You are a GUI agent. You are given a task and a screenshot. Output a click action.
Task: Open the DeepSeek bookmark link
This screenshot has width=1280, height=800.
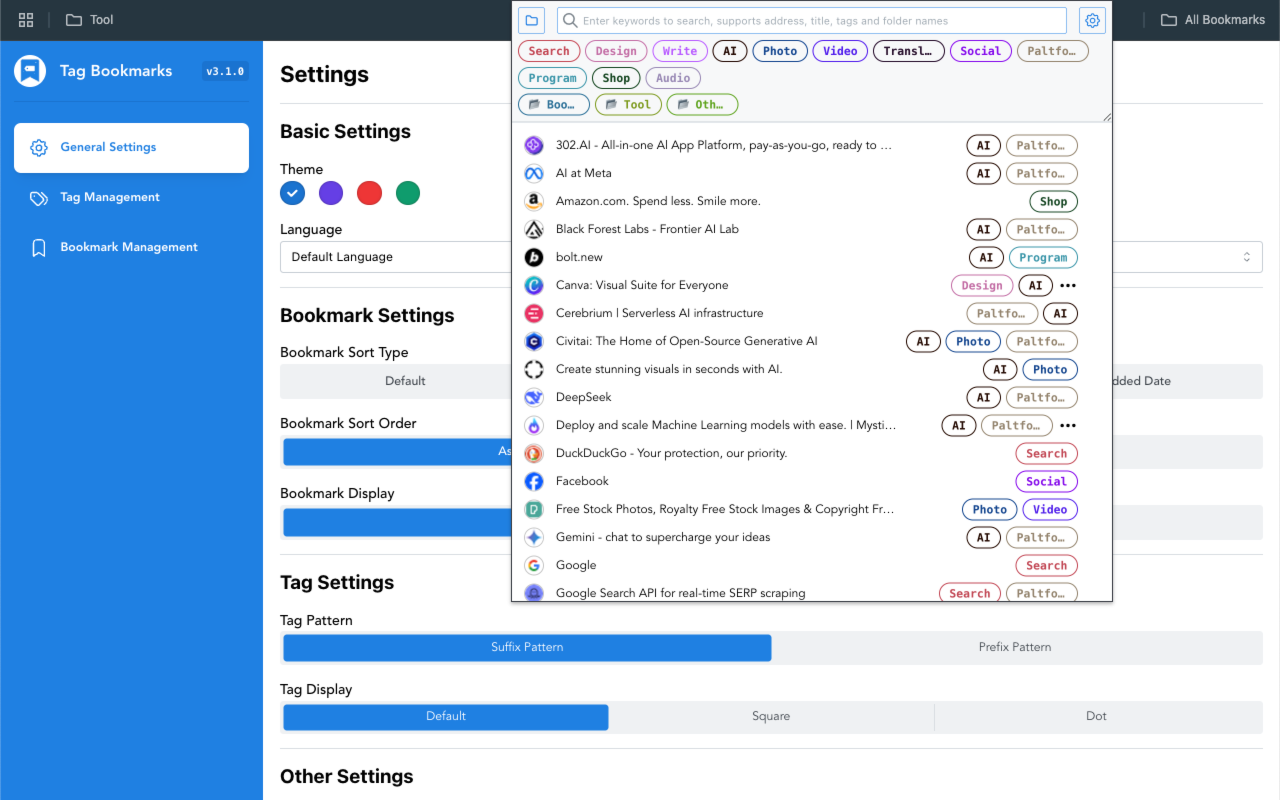[x=583, y=397]
